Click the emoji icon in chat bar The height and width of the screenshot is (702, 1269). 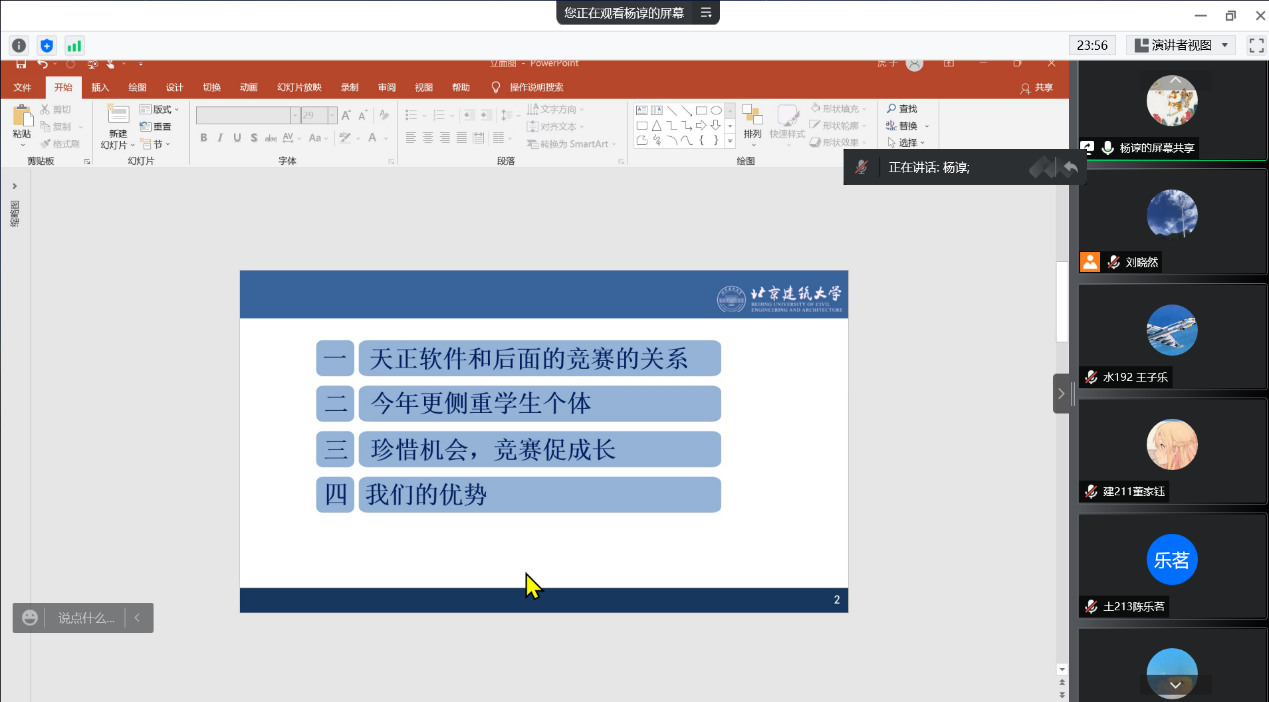click(x=30, y=618)
